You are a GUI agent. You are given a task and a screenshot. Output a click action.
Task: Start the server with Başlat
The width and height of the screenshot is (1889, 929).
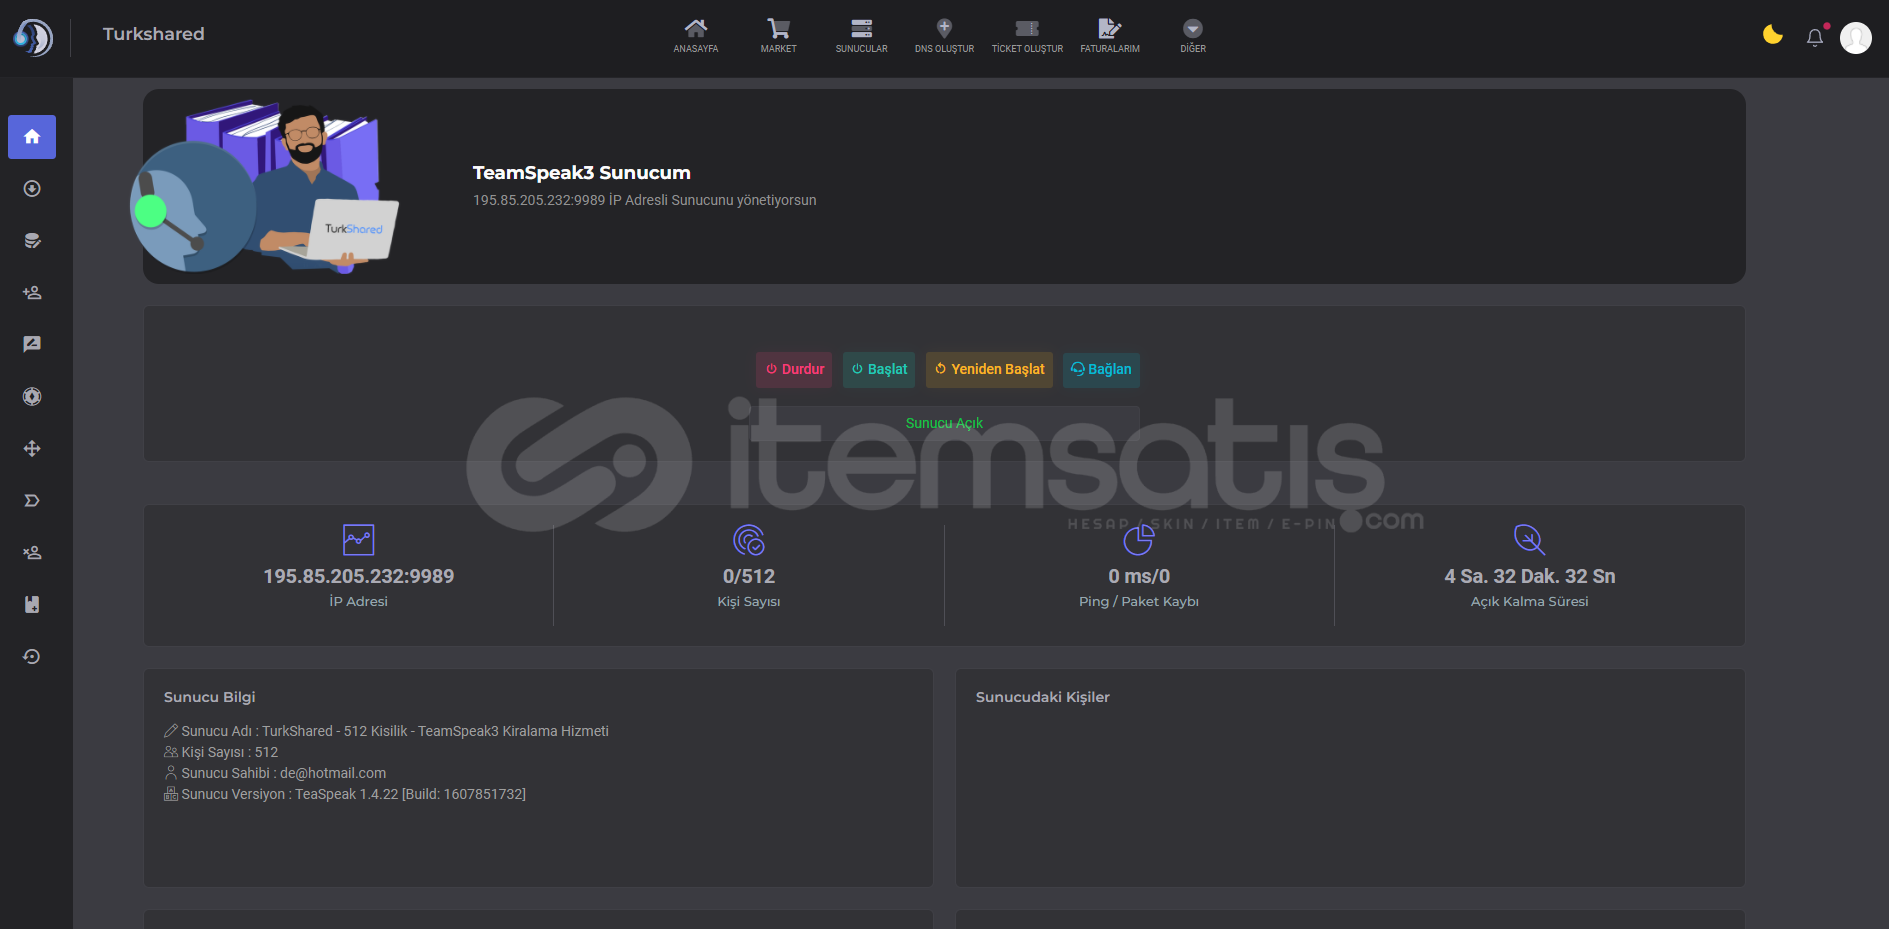pyautogui.click(x=879, y=370)
